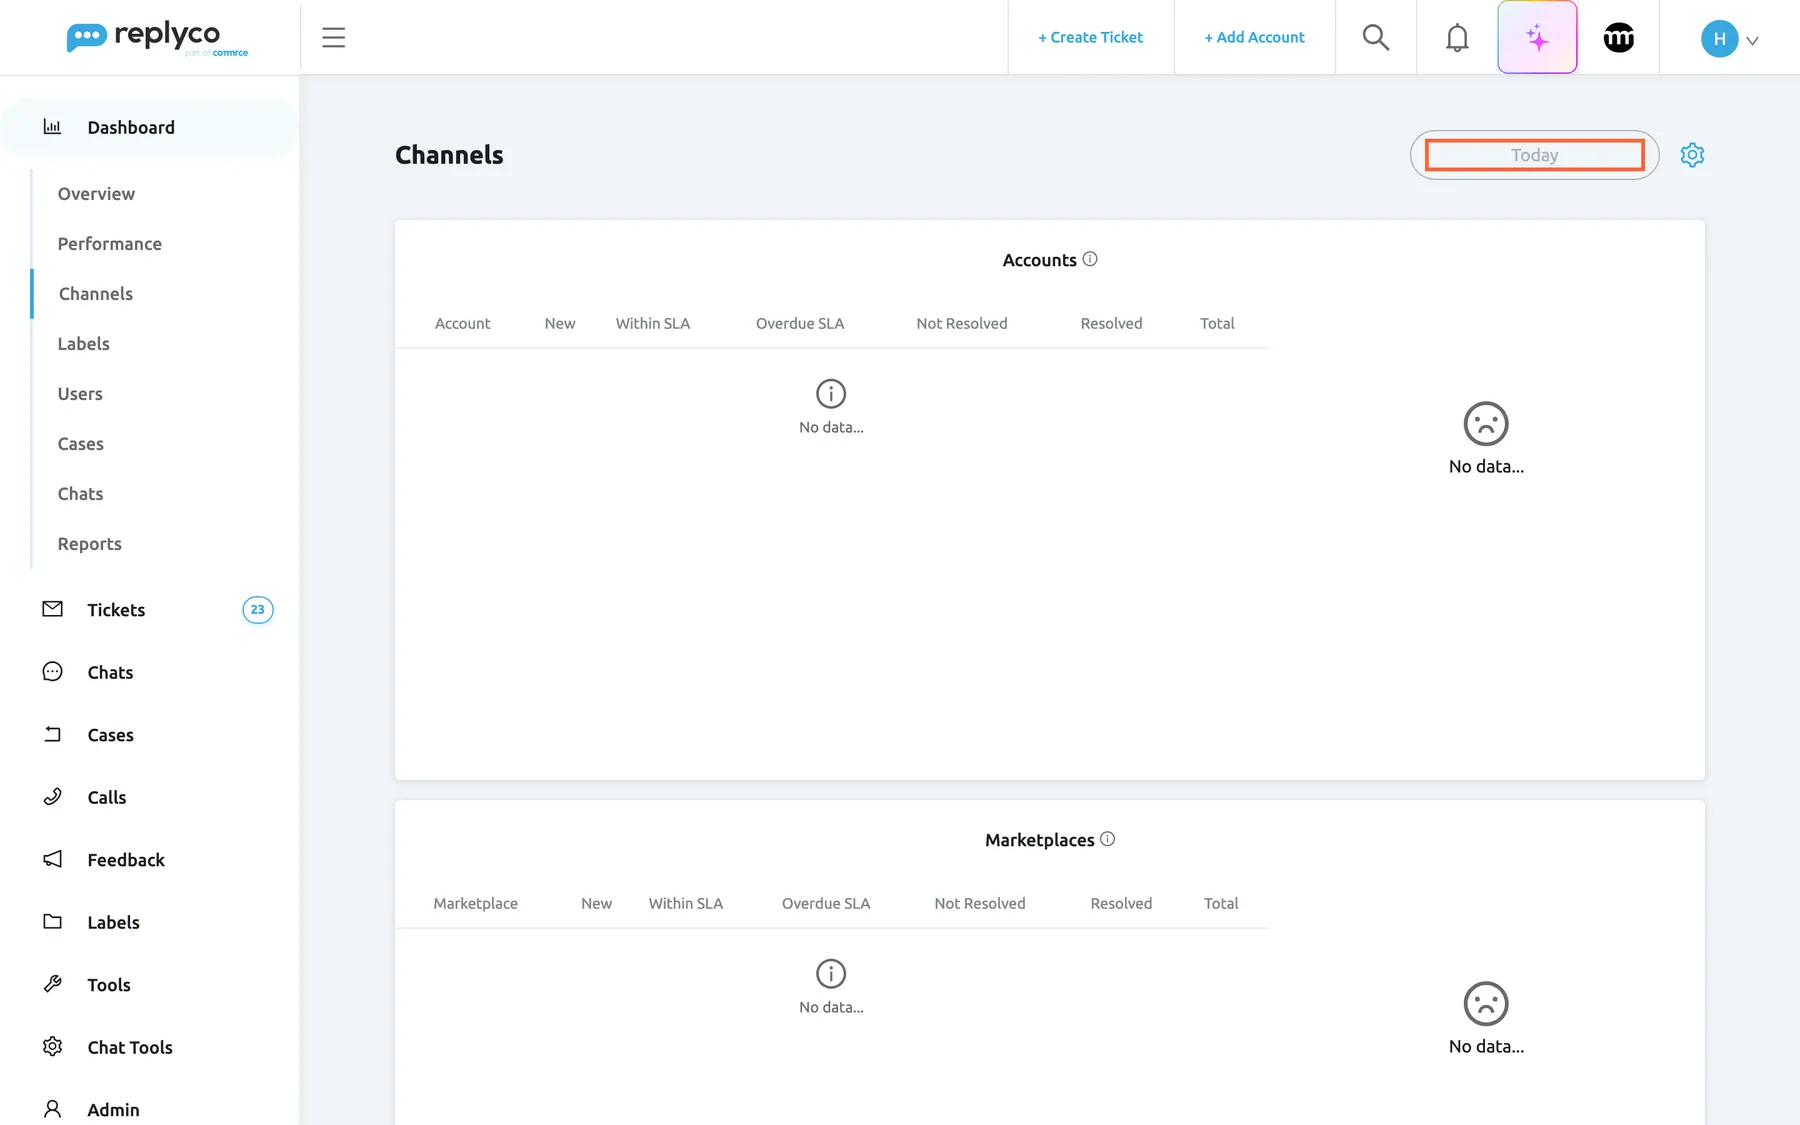Click the + Create Ticket button
This screenshot has height=1125, width=1800.
(1090, 38)
